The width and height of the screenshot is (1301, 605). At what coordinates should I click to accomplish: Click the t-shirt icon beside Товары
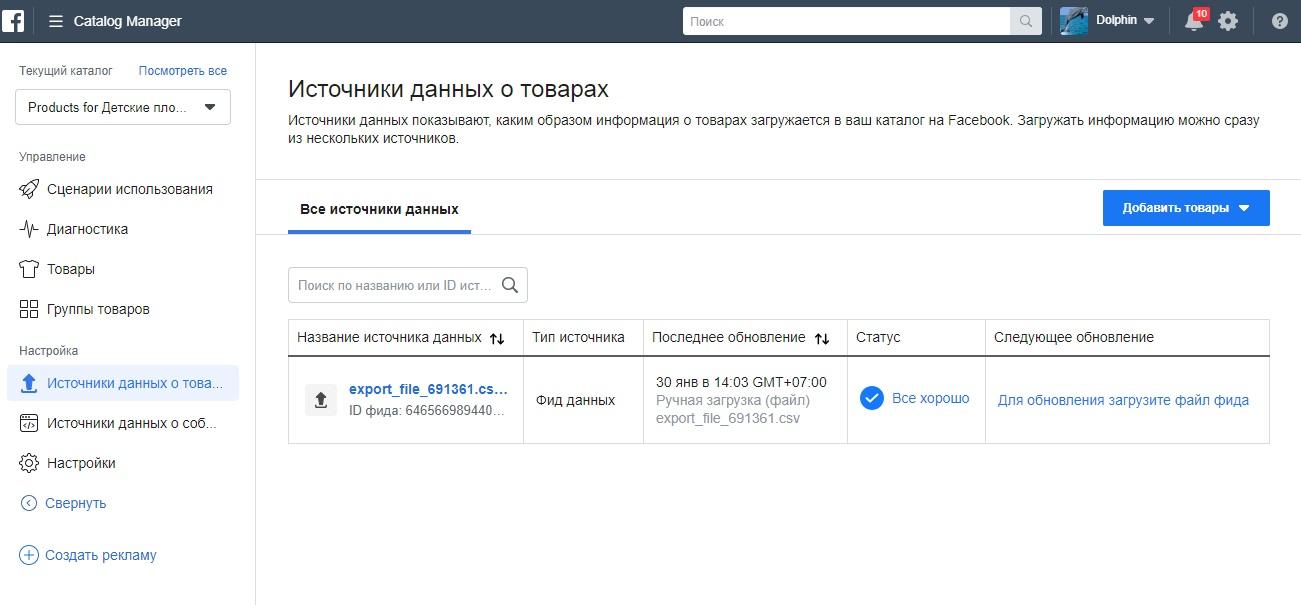coord(29,269)
